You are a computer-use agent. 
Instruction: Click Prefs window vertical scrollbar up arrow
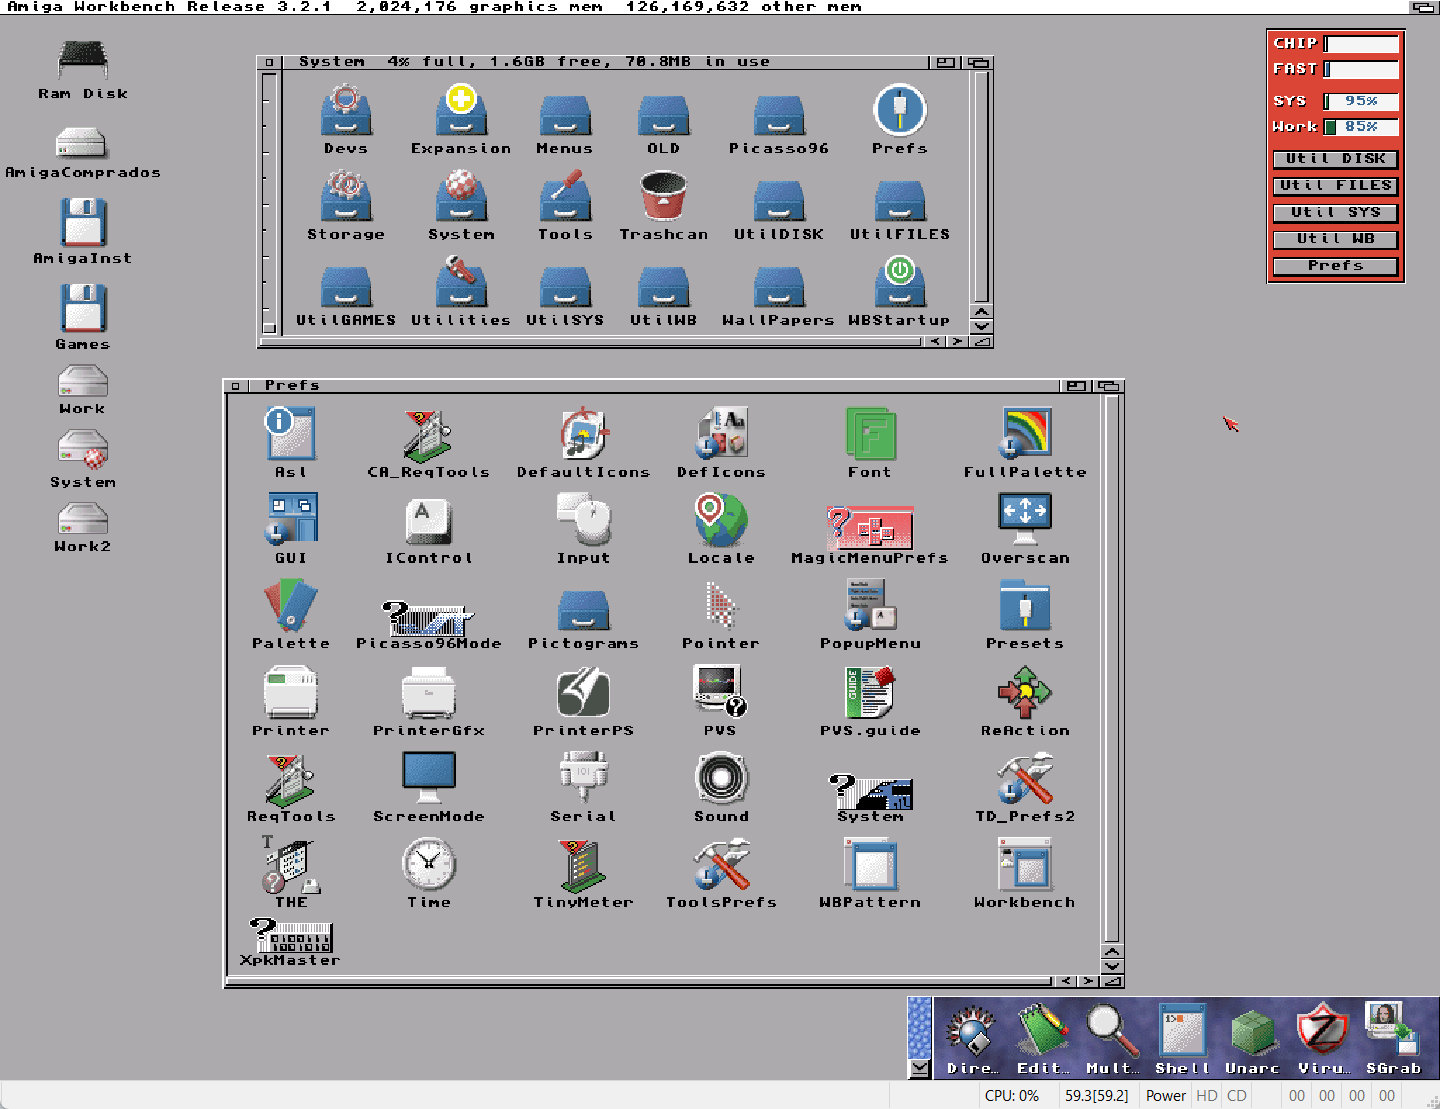(x=1112, y=951)
